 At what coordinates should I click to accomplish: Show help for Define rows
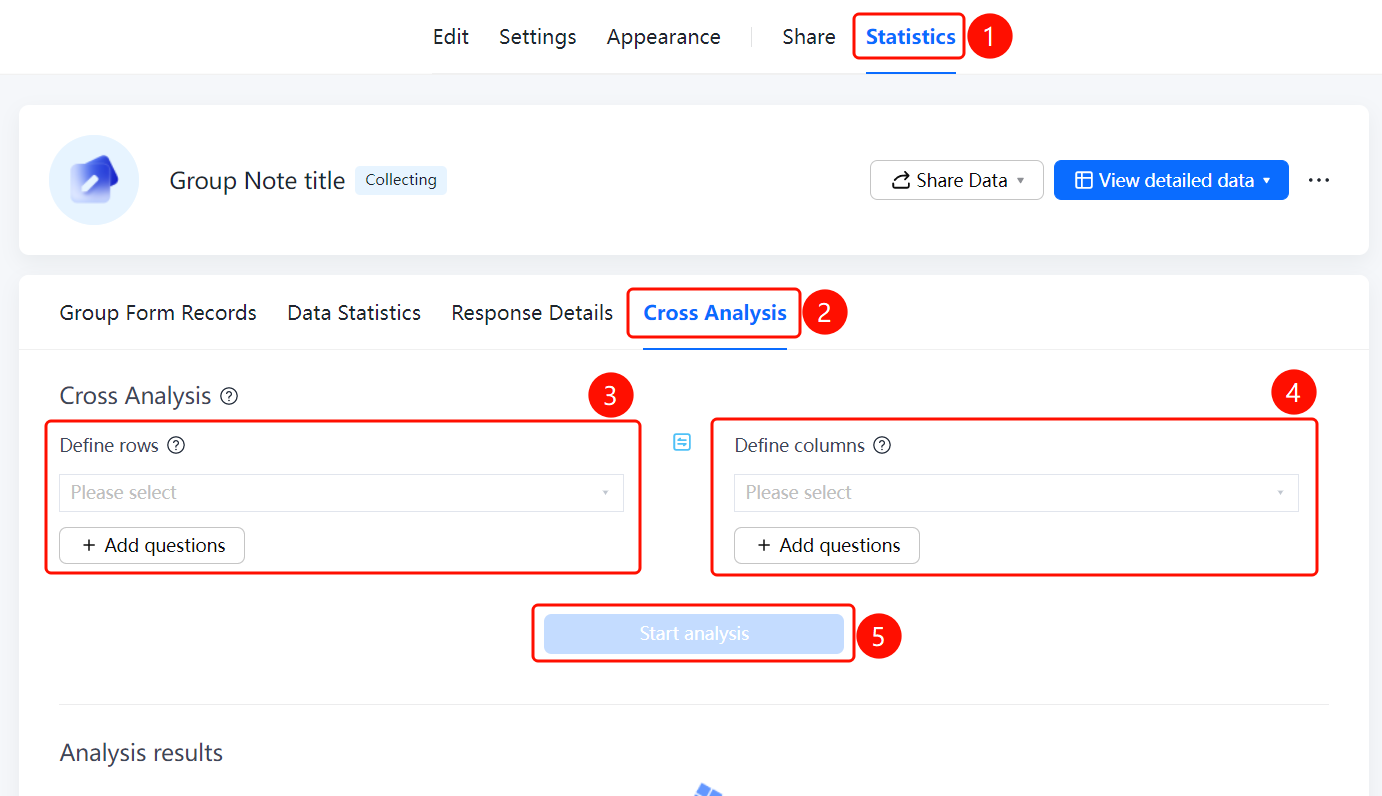pos(176,446)
